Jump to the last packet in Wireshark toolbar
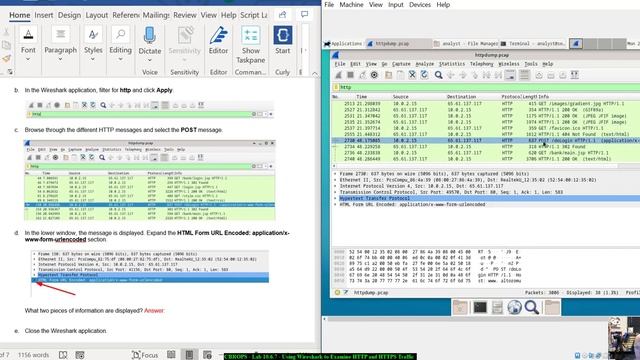The image size is (640, 360). click(498, 75)
